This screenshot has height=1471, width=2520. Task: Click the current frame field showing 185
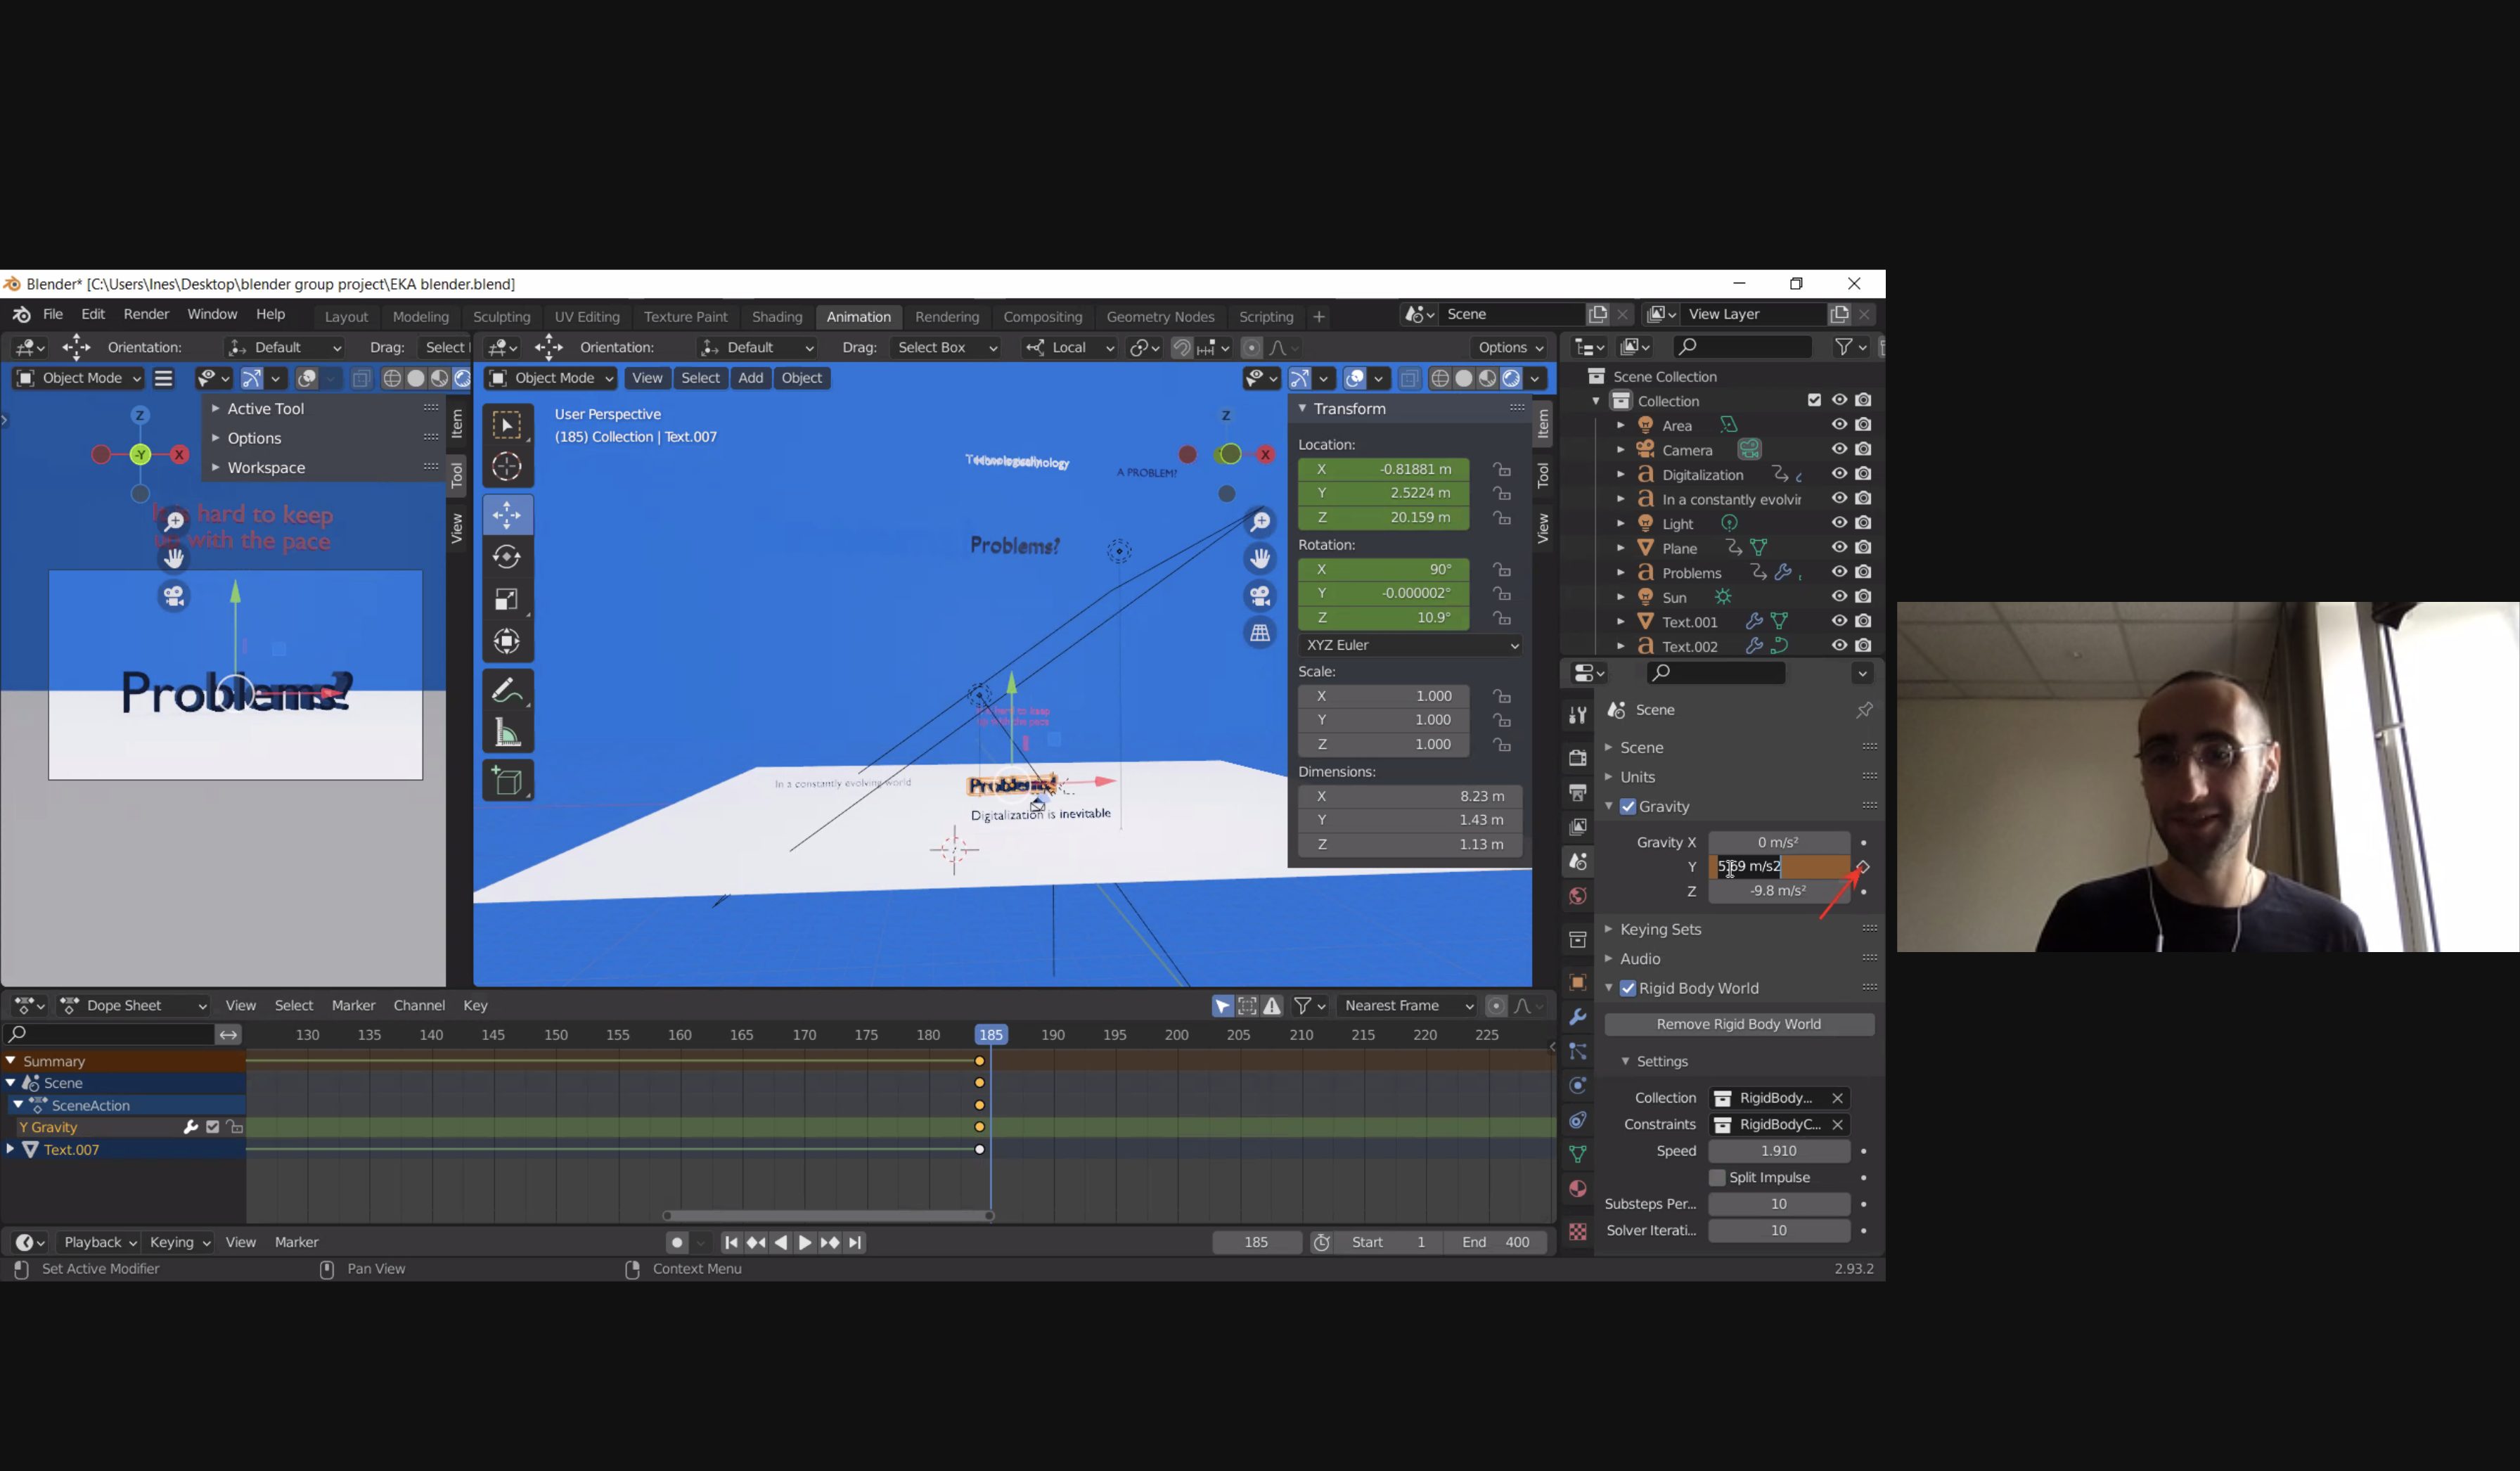(x=1256, y=1243)
